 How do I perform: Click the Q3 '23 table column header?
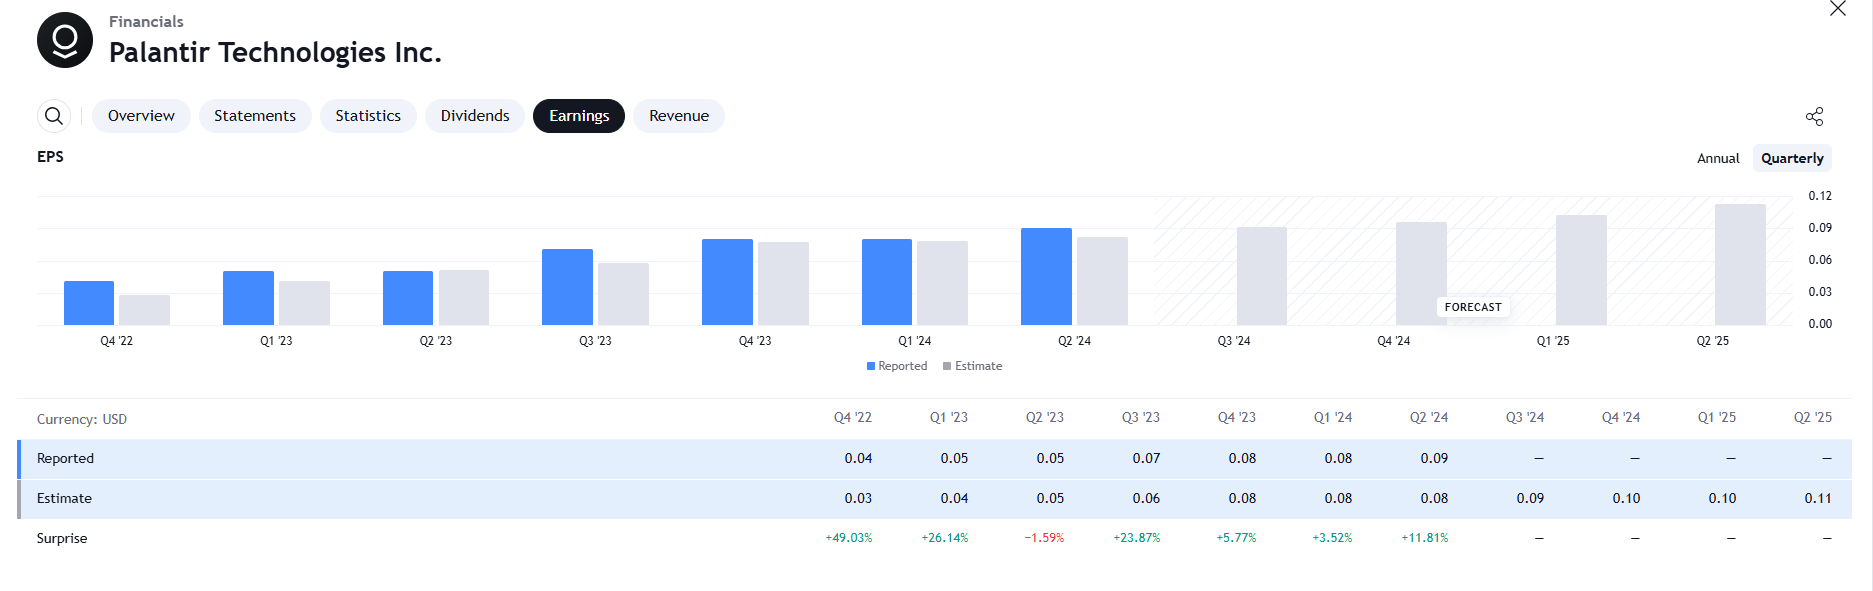pos(1141,417)
